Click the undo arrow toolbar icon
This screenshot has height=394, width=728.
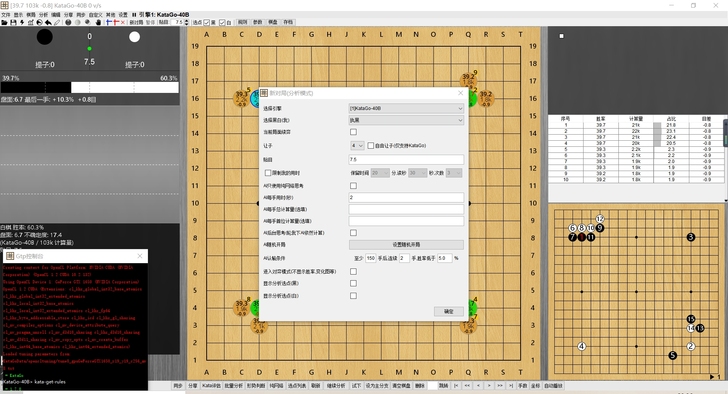tap(48, 22)
